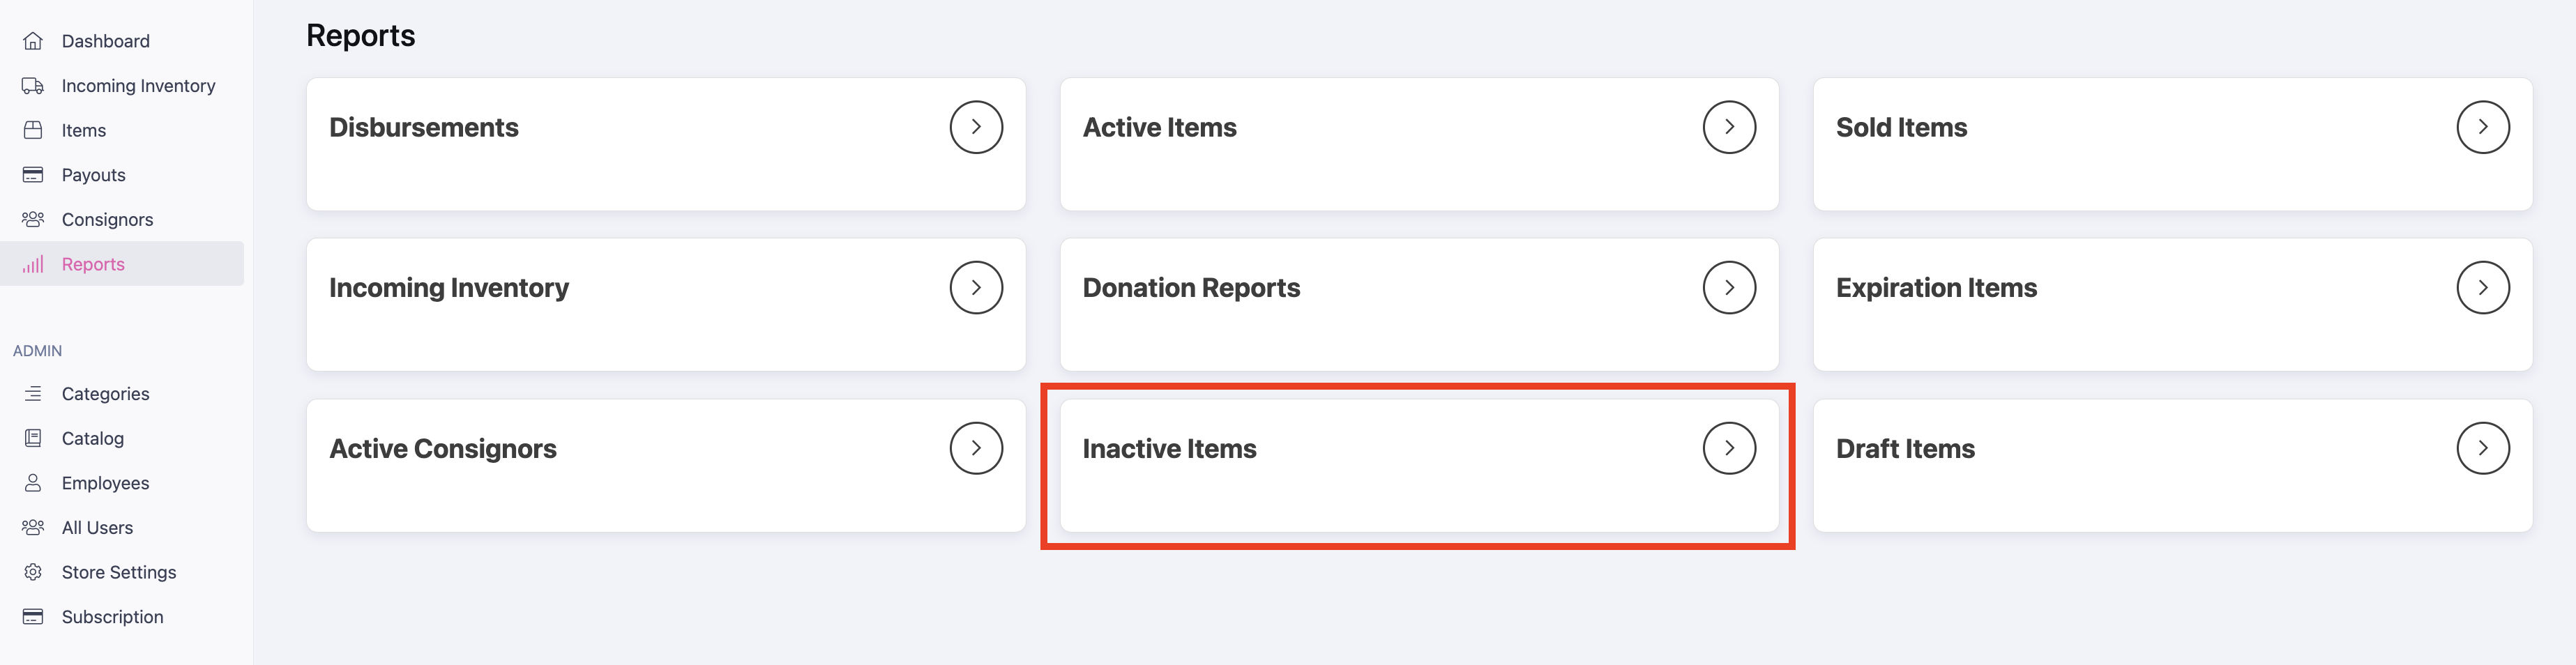Open the Incoming Inventory report card
This screenshot has width=2576, height=665.
[666, 305]
